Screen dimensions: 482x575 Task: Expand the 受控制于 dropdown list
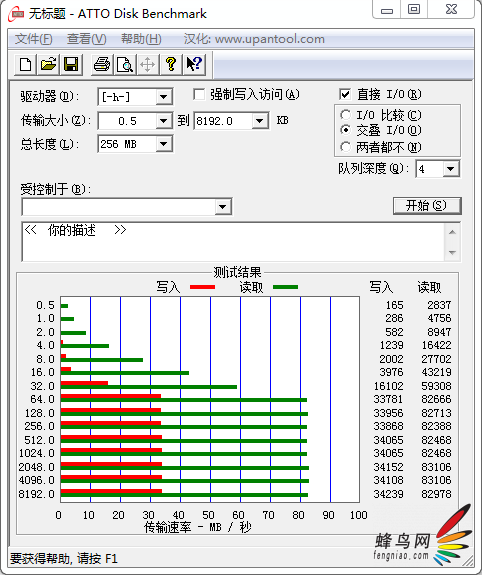(223, 207)
